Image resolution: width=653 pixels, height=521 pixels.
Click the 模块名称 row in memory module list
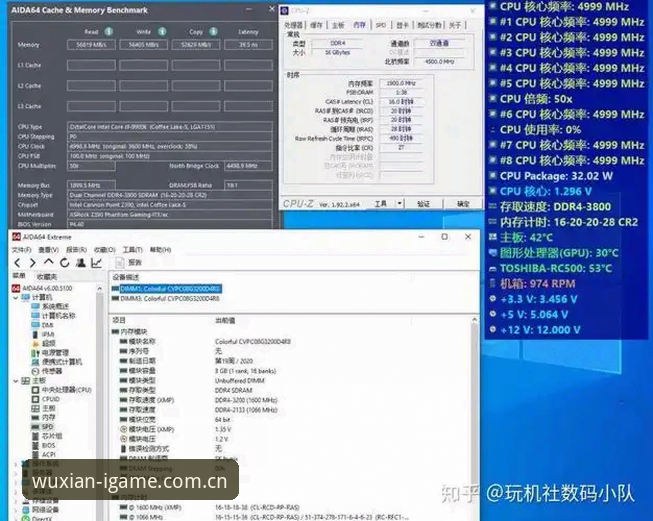[292, 342]
